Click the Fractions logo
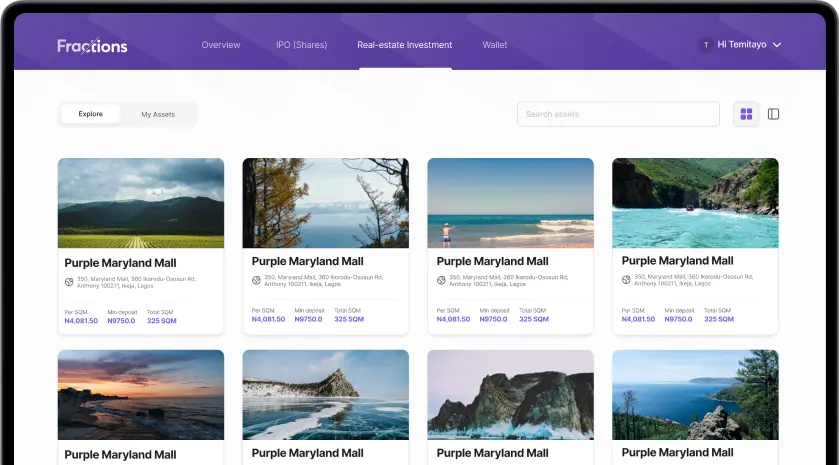The image size is (839, 465). click(x=92, y=45)
